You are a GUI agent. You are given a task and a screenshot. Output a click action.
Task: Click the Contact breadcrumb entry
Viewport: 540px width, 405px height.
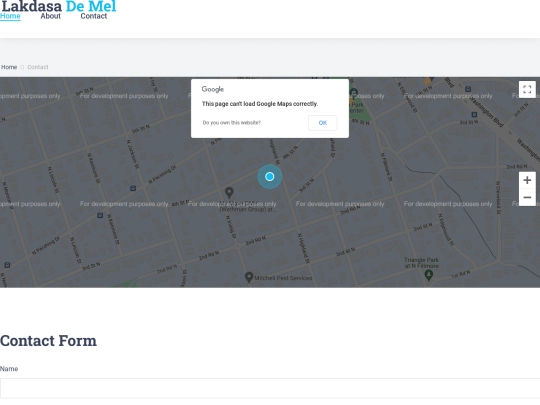pyautogui.click(x=38, y=67)
